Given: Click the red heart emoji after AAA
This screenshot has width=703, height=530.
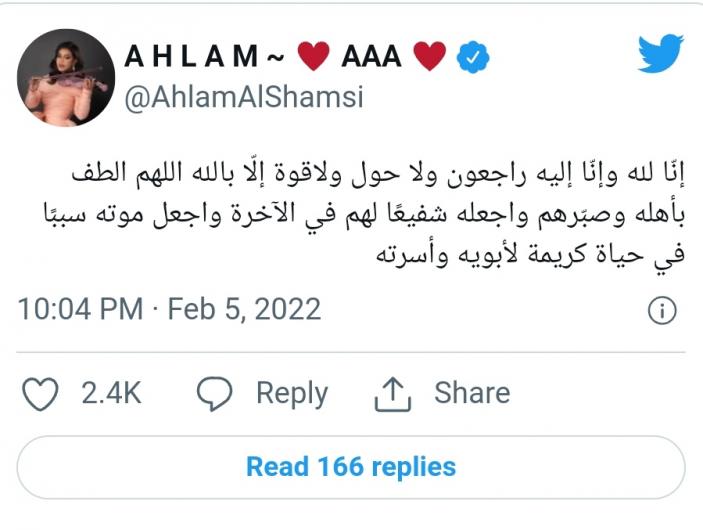Looking at the screenshot, I should [x=430, y=56].
